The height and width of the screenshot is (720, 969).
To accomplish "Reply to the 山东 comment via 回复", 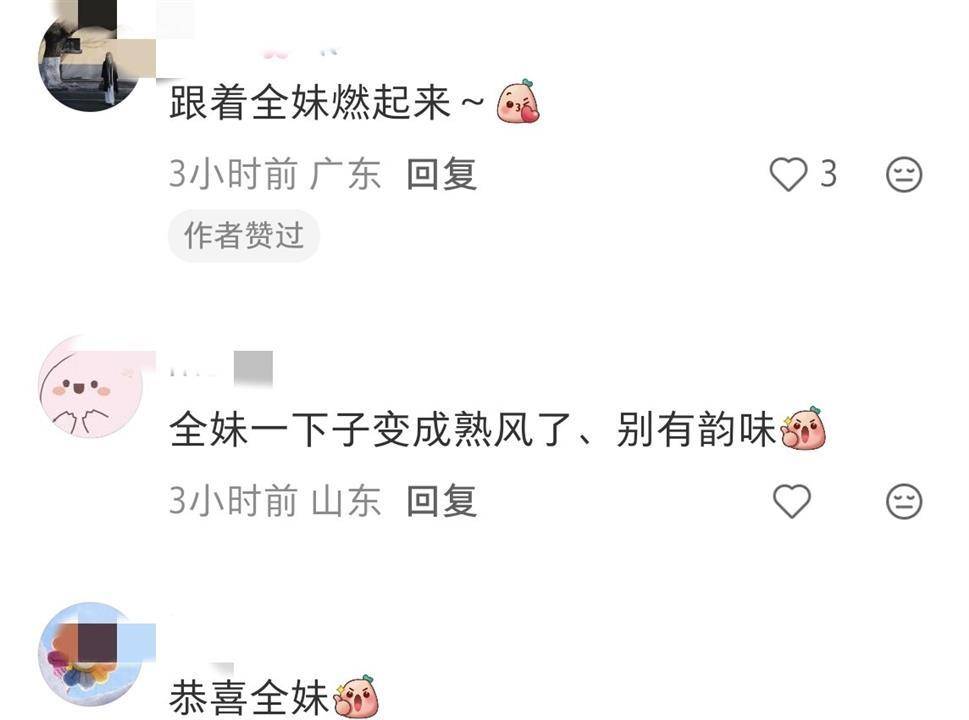I will 441,501.
